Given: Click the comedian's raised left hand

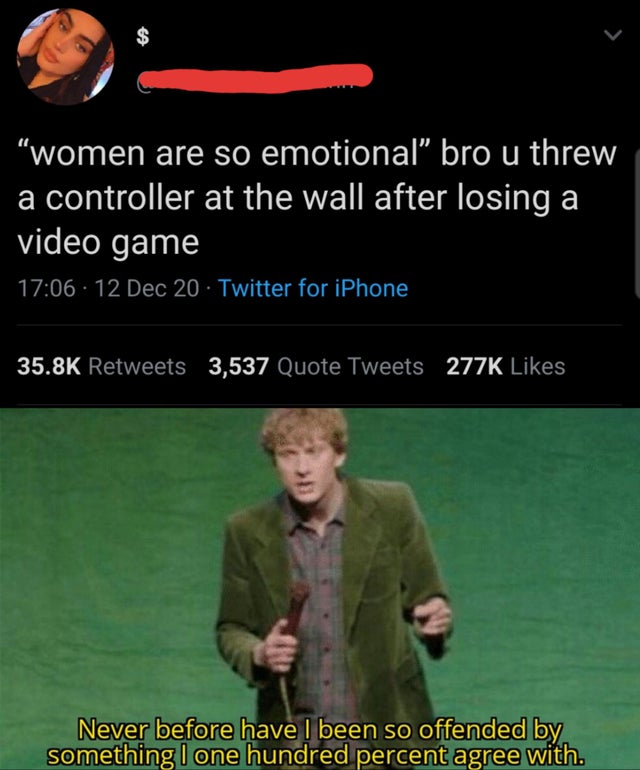Looking at the screenshot, I should pos(432,620).
